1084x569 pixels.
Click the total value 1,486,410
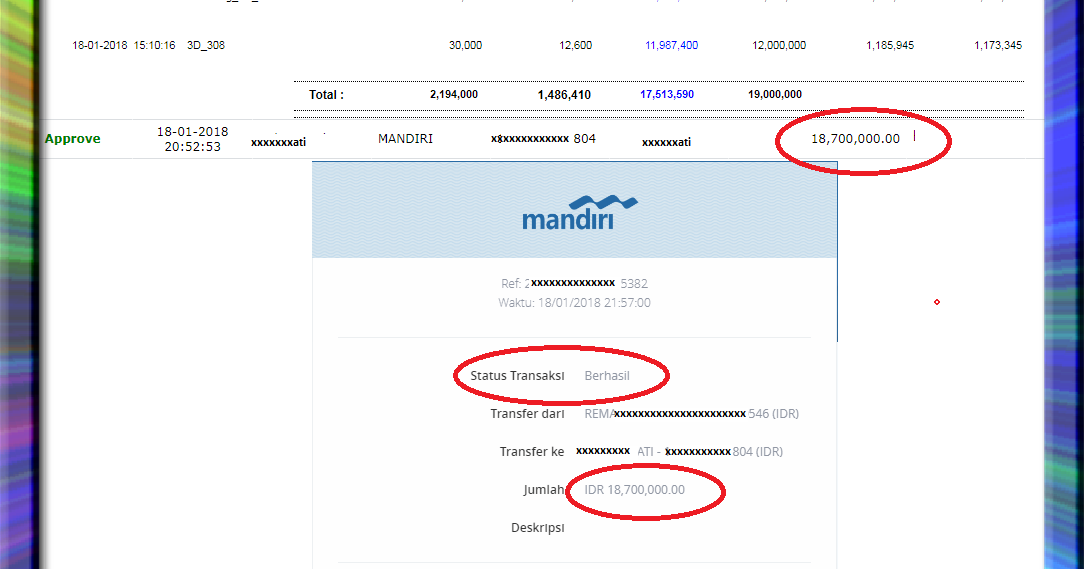tap(564, 95)
